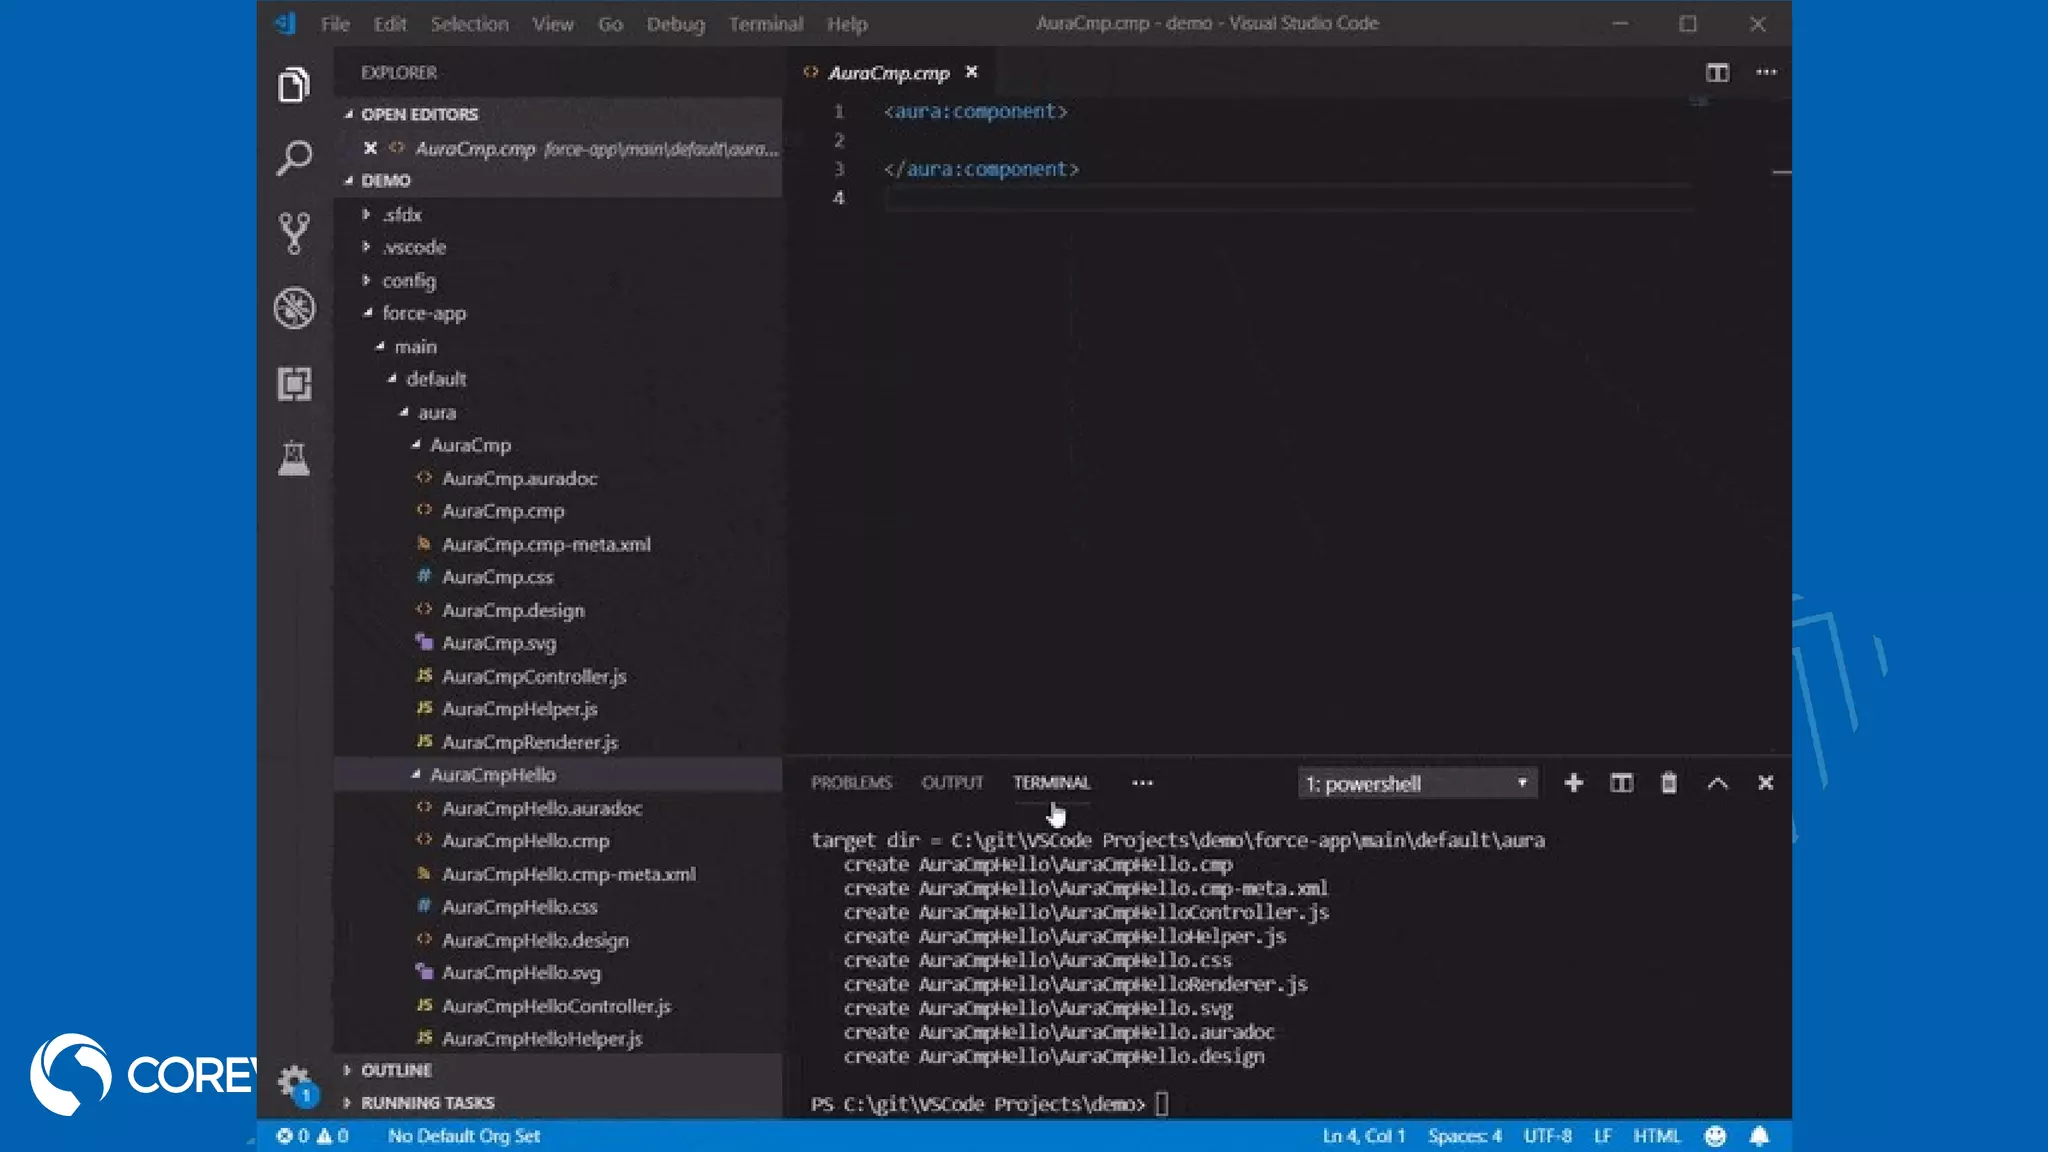The height and width of the screenshot is (1152, 2048).
Task: Switch to the Problems tab
Action: (851, 783)
